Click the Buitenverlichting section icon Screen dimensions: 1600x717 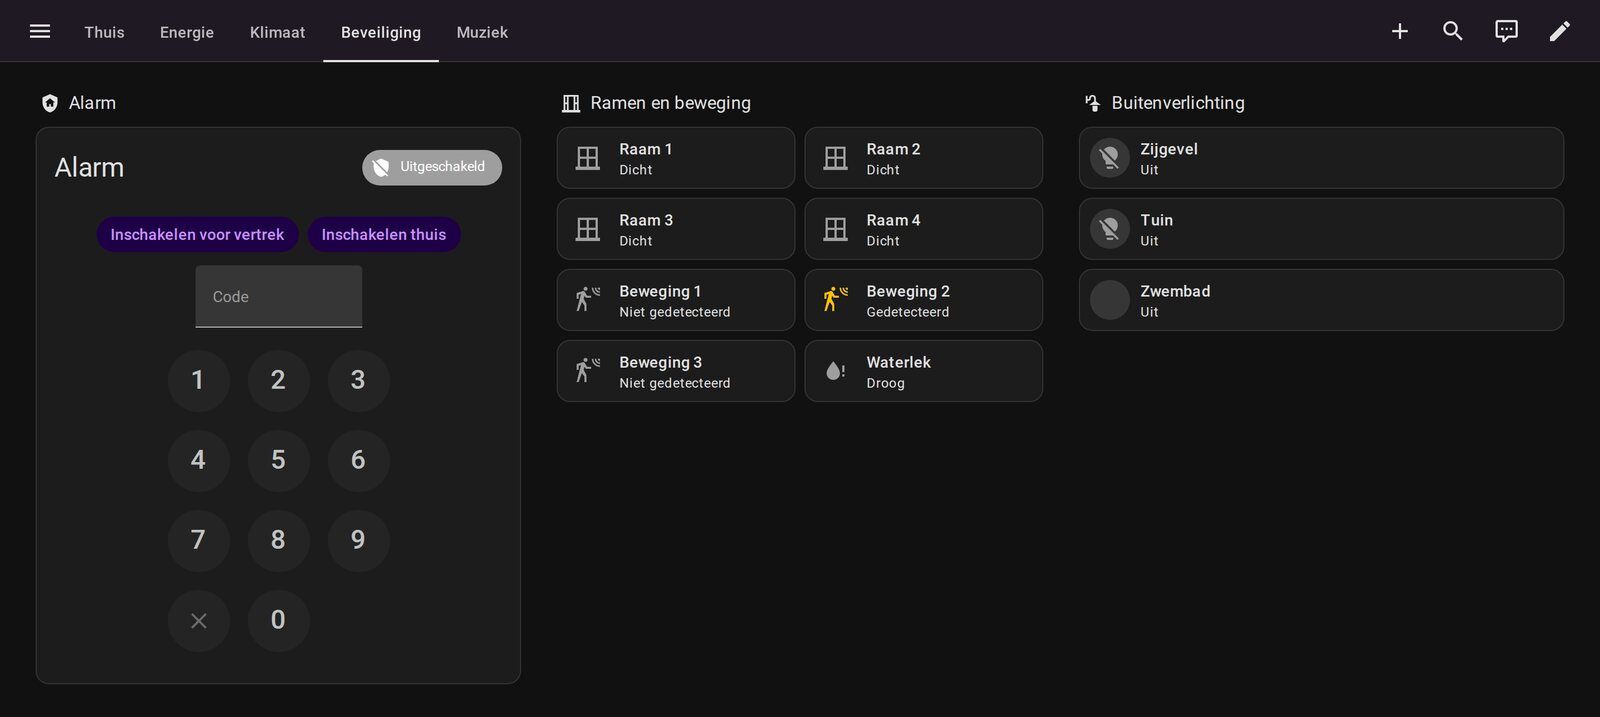pos(1092,103)
